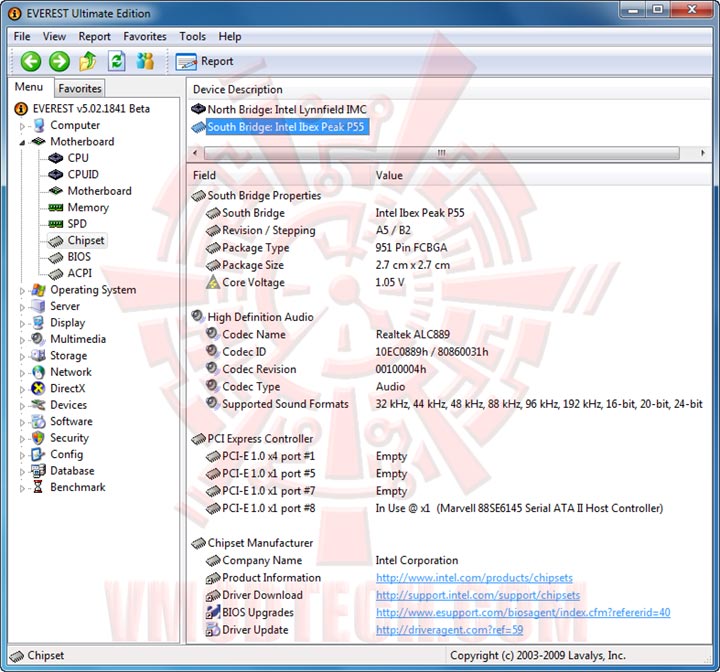
Task: Open the Favorites menu in menu bar
Action: [145, 36]
